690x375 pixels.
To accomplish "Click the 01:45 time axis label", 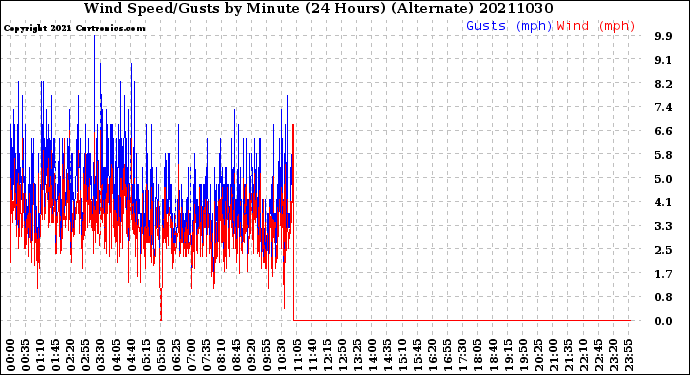I will click(55, 355).
